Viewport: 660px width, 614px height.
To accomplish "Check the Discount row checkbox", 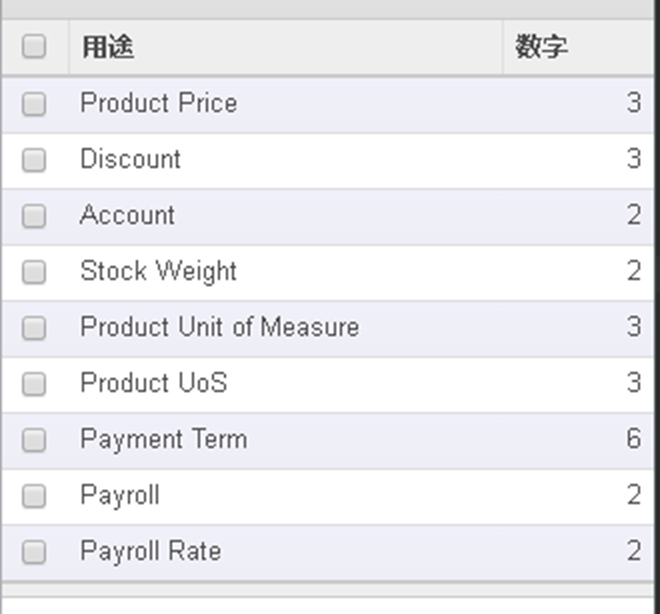I will tap(34, 160).
